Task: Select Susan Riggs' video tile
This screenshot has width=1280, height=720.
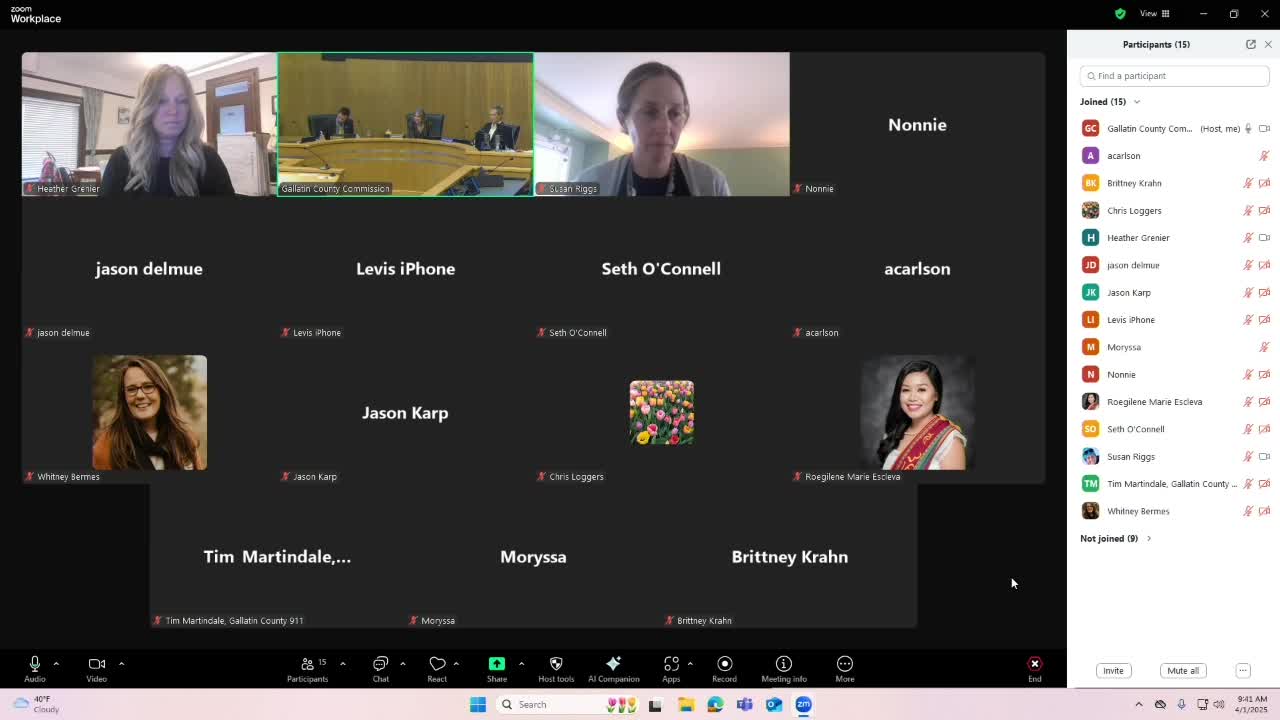Action: point(661,124)
